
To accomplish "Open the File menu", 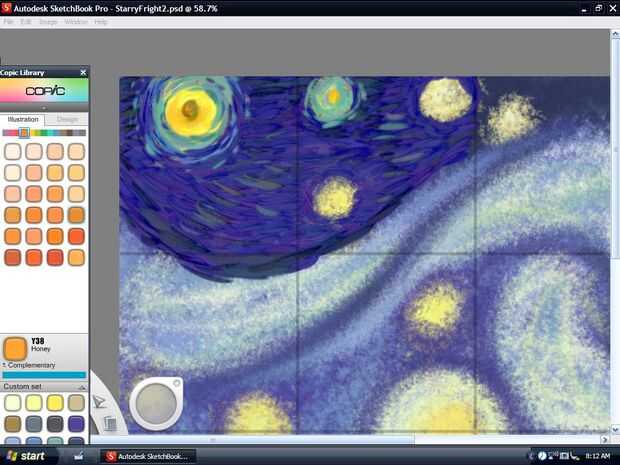I will tap(8, 22).
